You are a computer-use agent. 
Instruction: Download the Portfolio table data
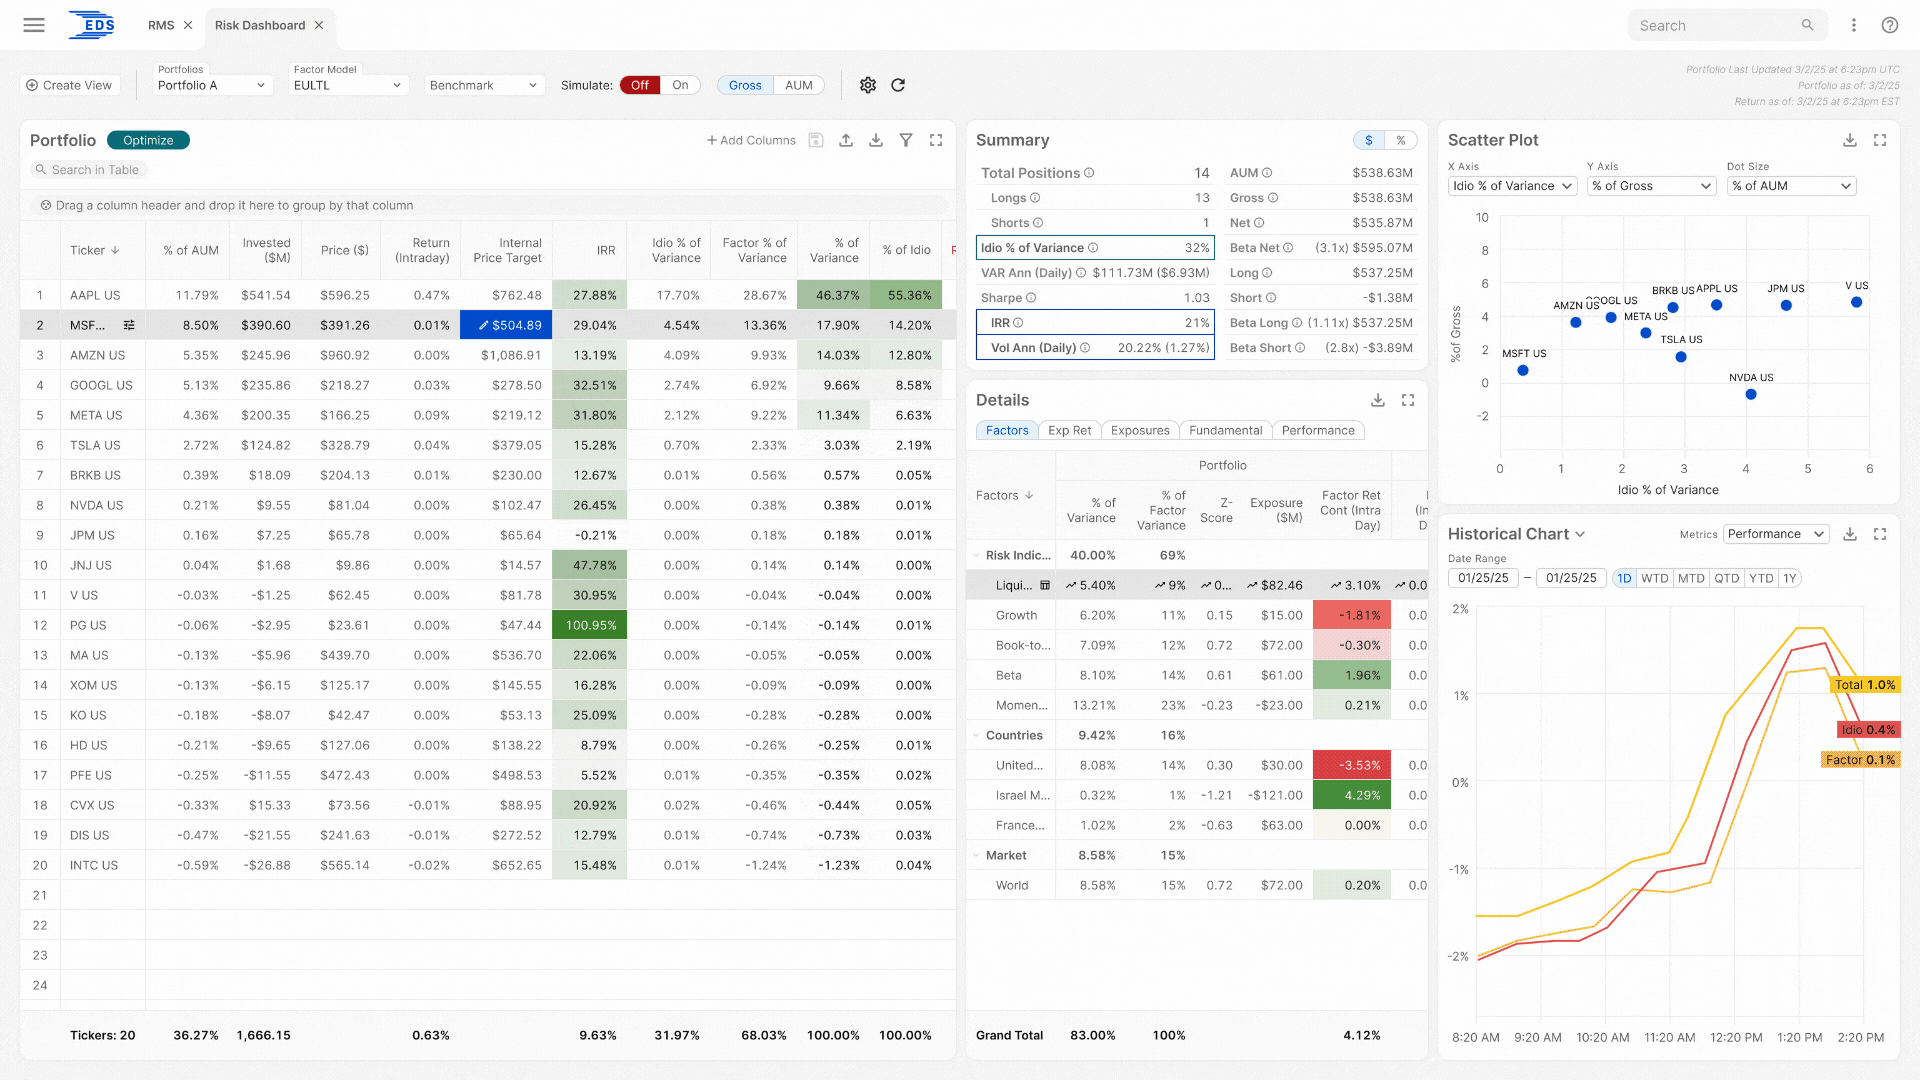pyautogui.click(x=876, y=140)
